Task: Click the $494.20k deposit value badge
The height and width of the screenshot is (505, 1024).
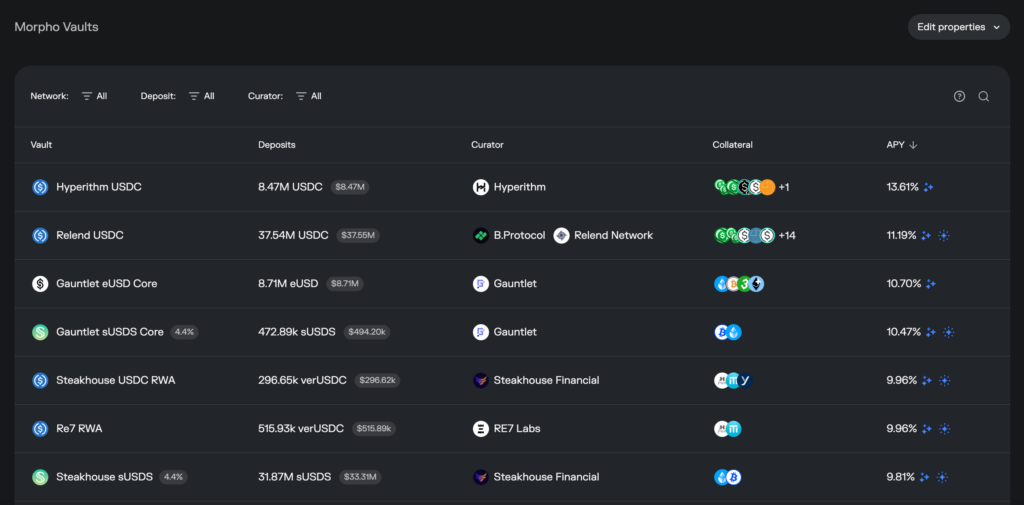Action: [x=368, y=332]
